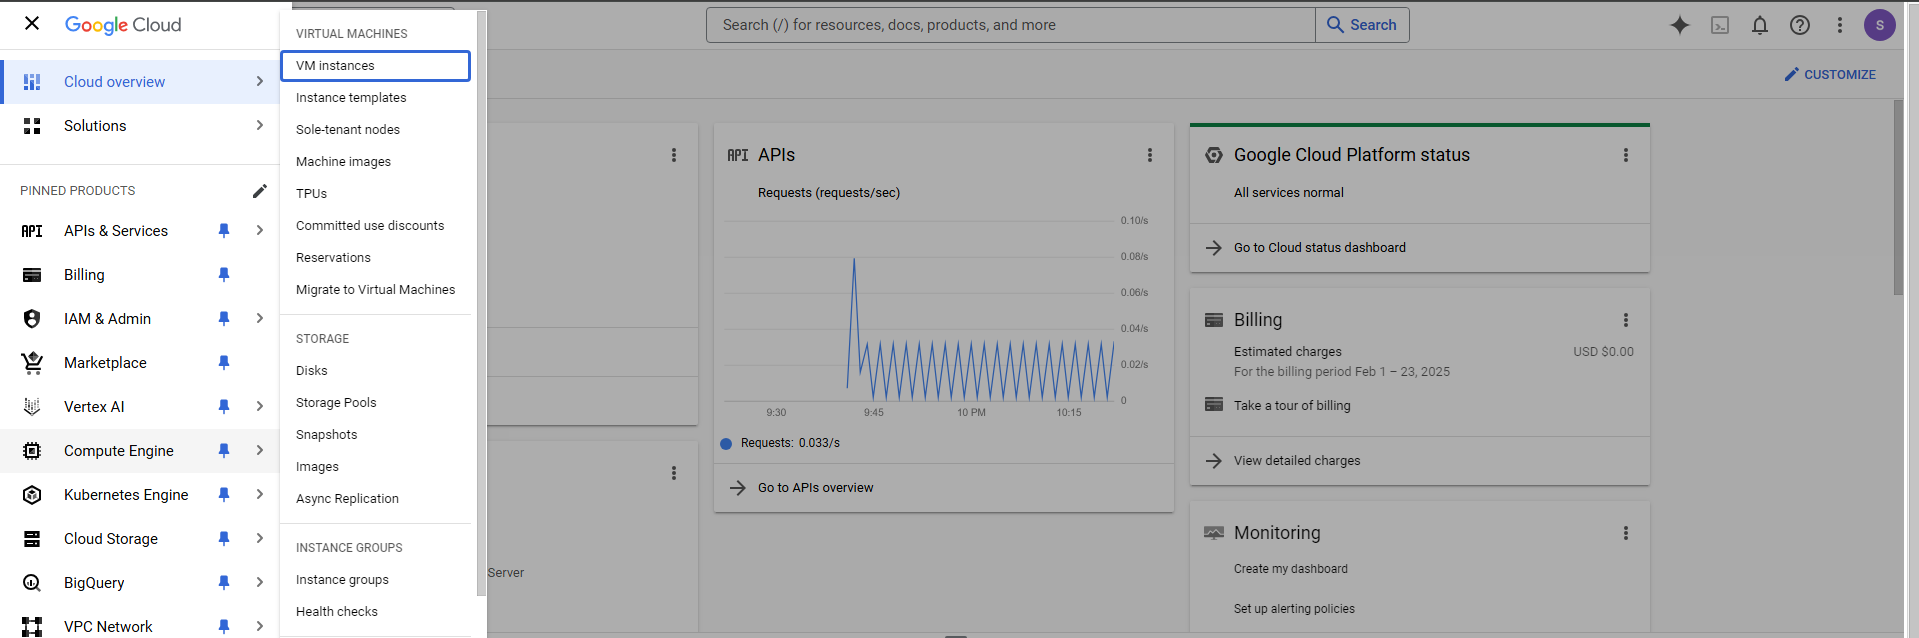Click the Solutions grid icon
1919x638 pixels.
32,126
